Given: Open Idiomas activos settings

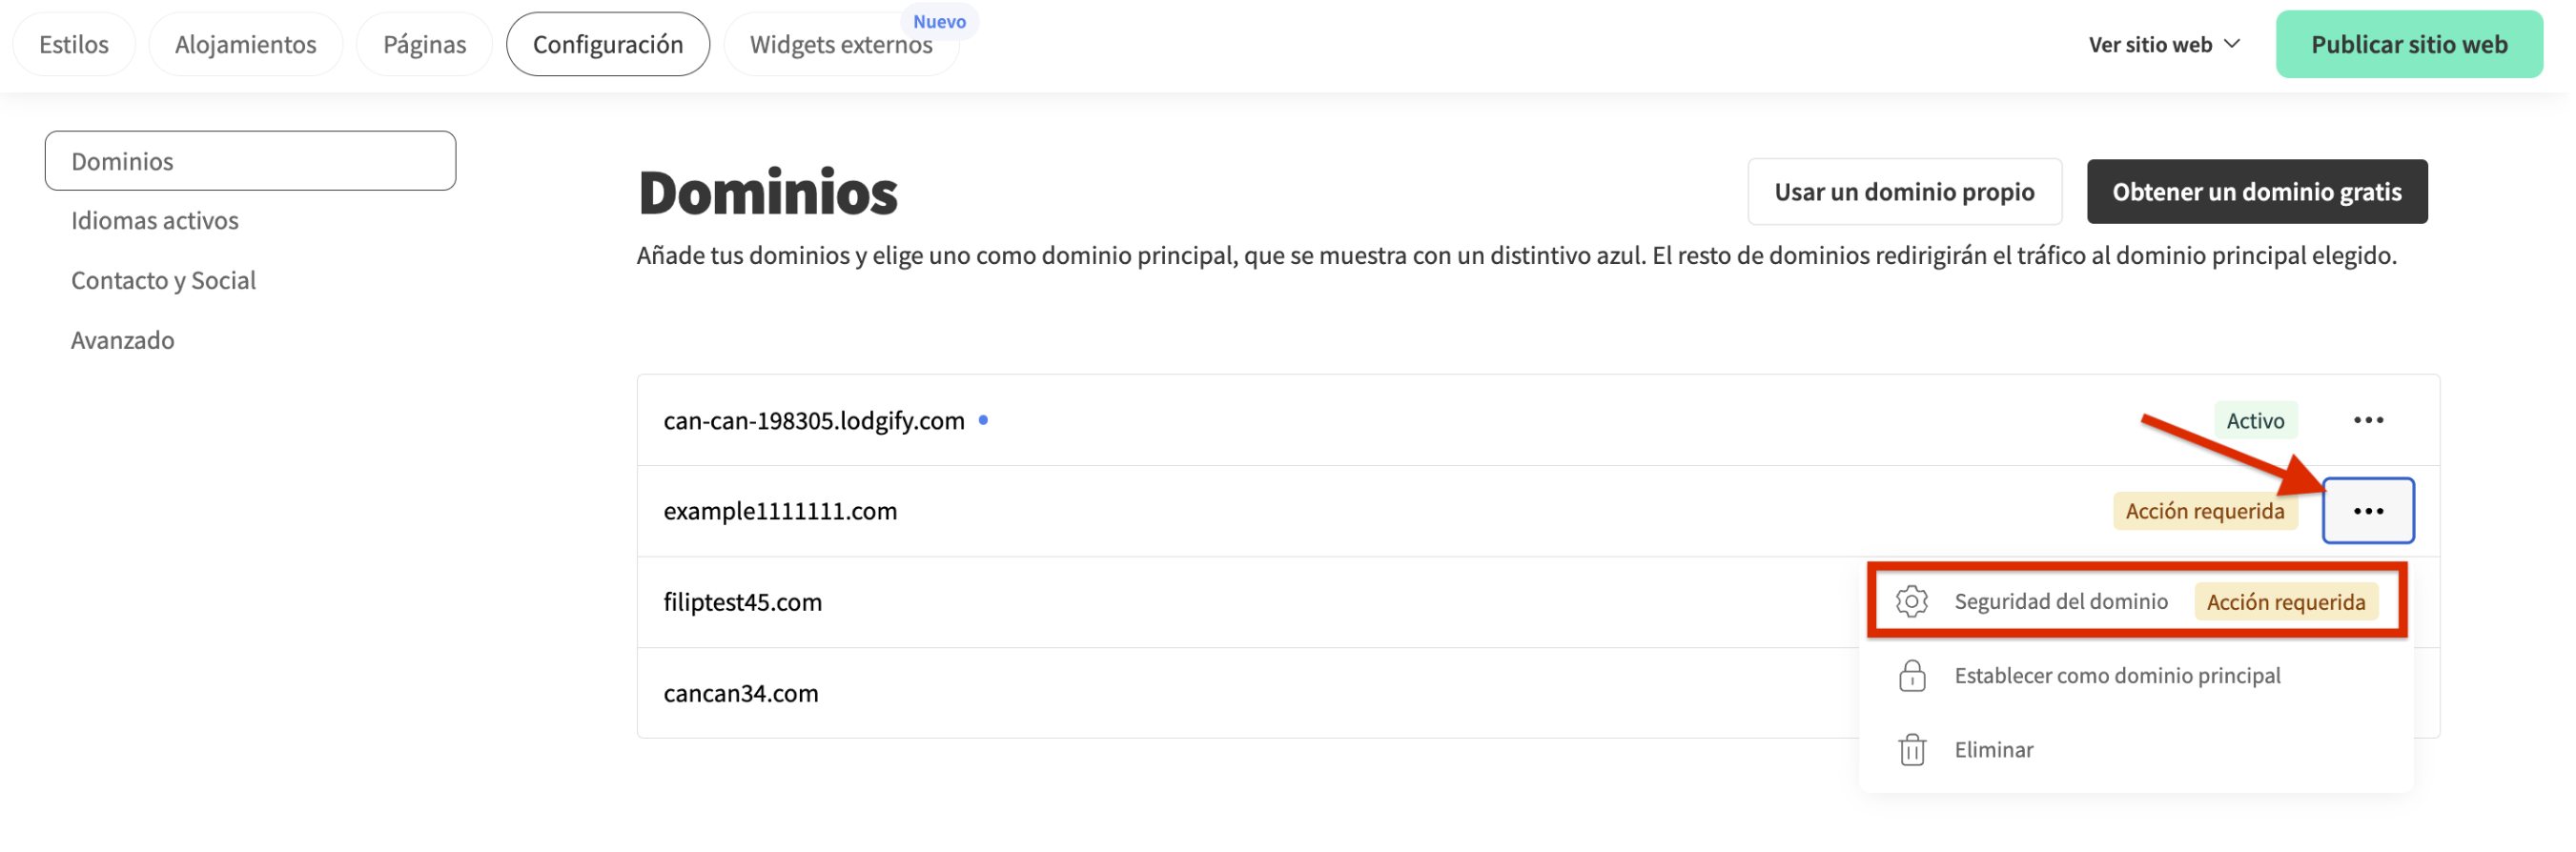Looking at the screenshot, I should pos(154,220).
